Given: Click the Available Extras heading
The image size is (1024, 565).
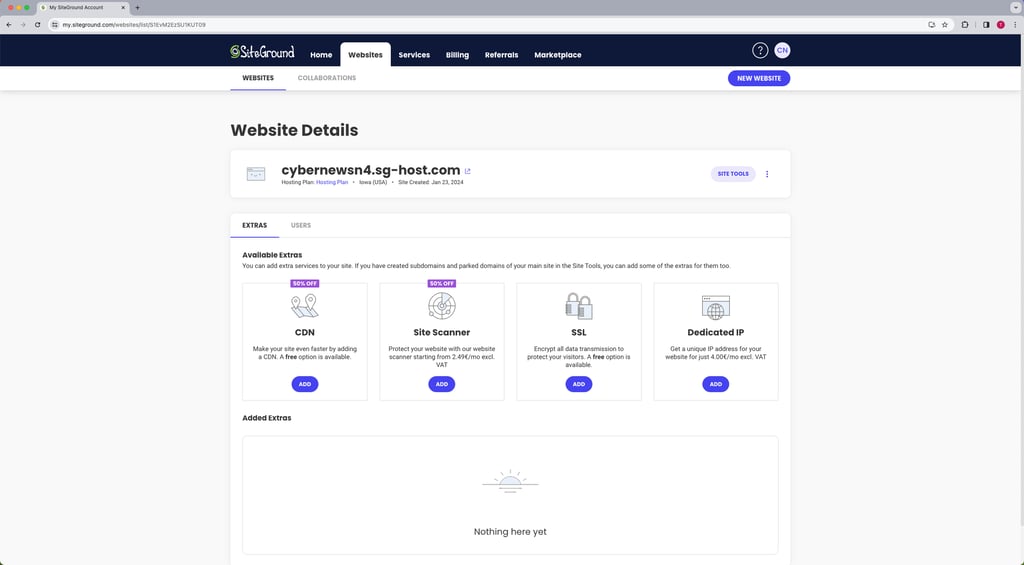Looking at the screenshot, I should point(272,255).
